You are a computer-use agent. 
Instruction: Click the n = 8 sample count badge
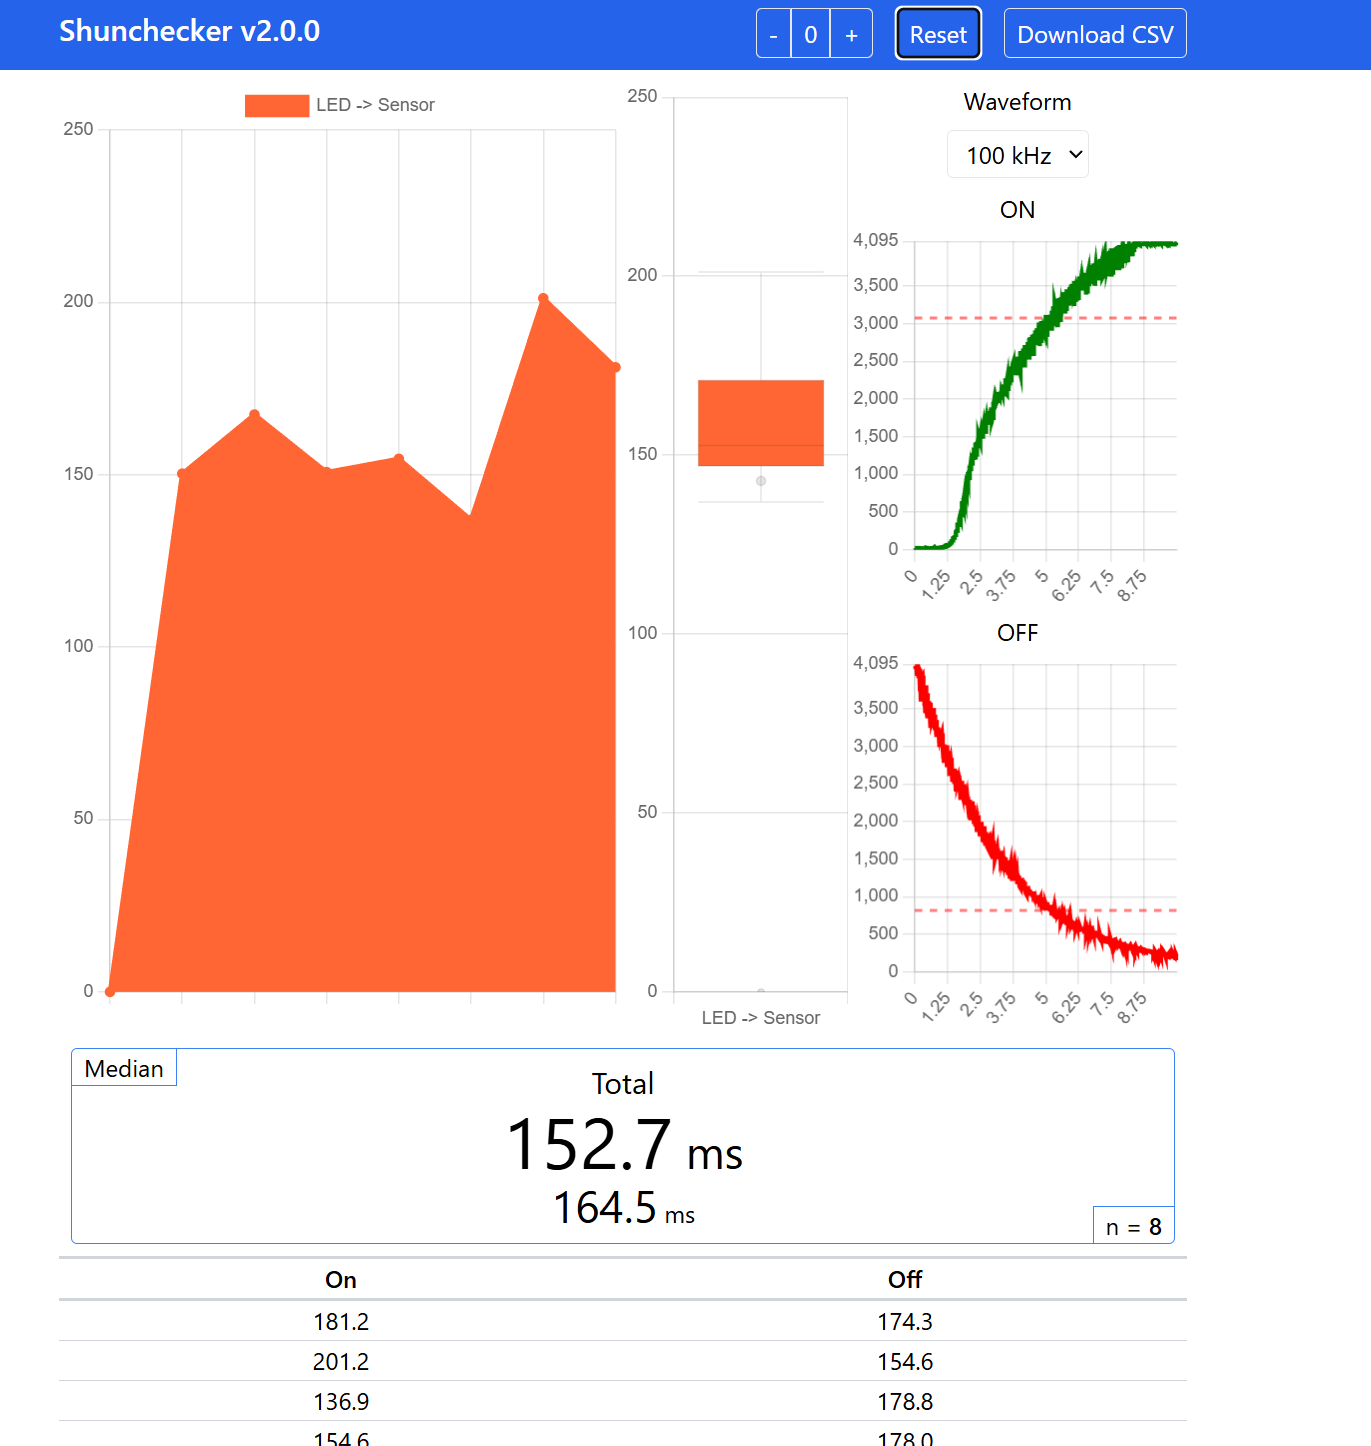pos(1133,1227)
